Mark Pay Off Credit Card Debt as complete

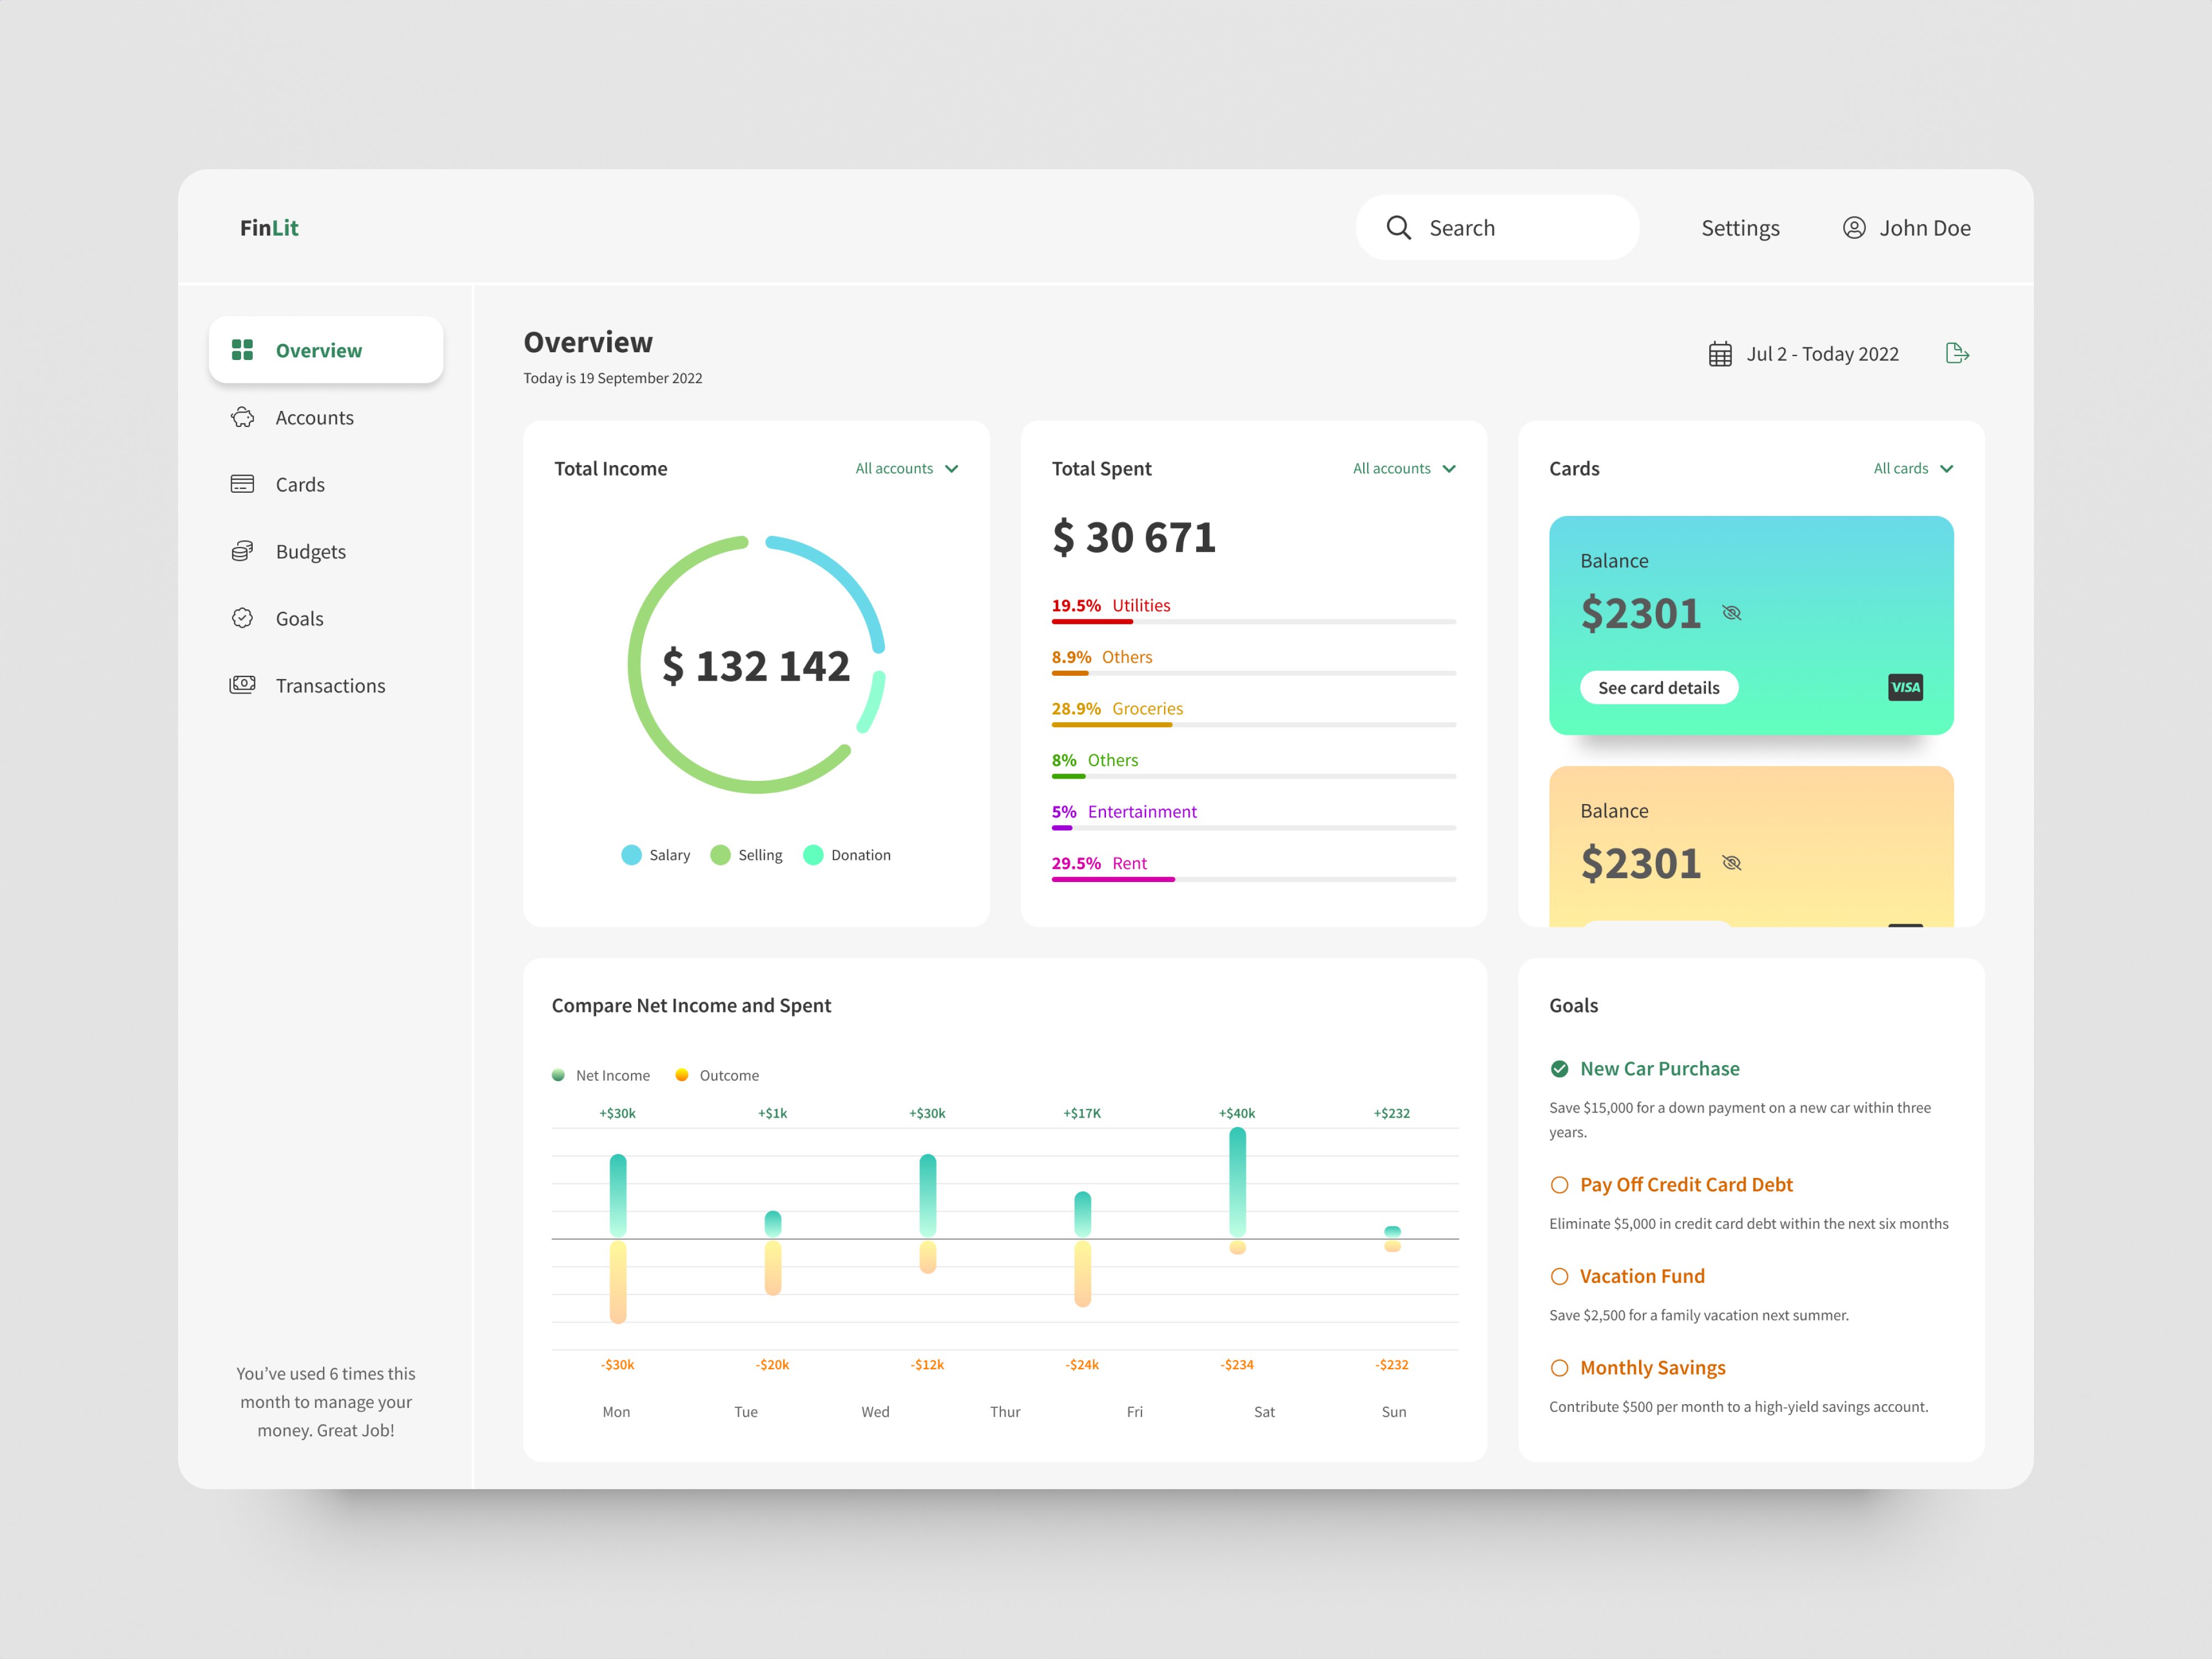point(1559,1185)
